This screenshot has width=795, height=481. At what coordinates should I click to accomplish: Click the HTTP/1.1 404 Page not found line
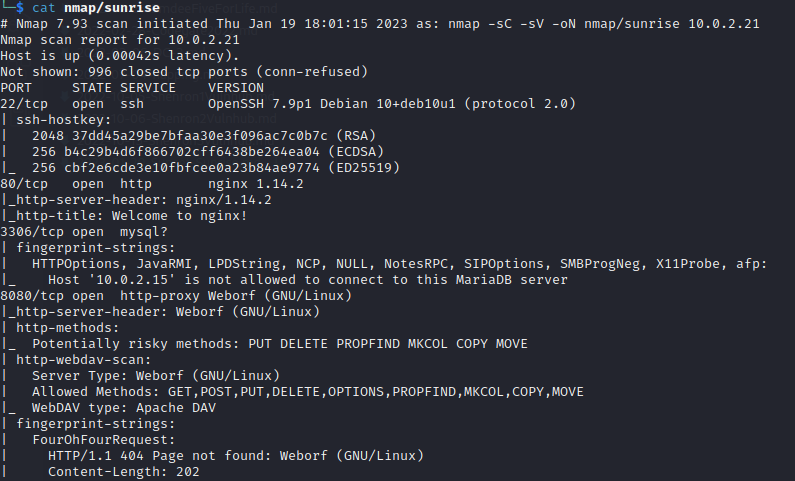(x=236, y=456)
